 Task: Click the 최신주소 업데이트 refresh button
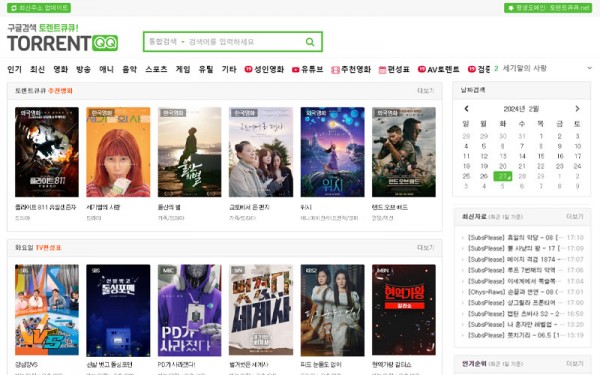click(39, 8)
